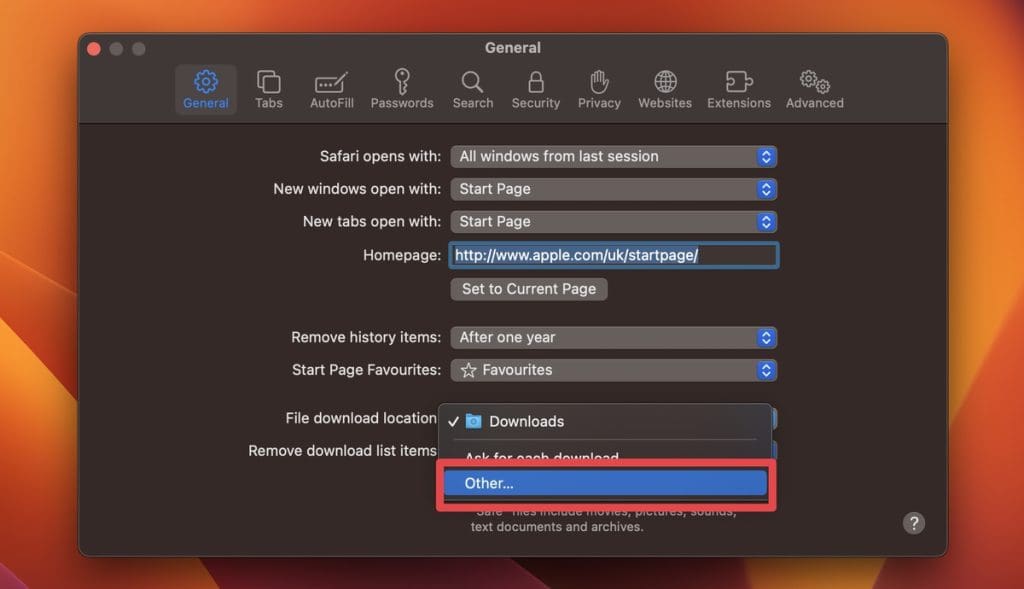The height and width of the screenshot is (589, 1024).
Task: Show the Privacy preferences pane
Action: (x=599, y=89)
